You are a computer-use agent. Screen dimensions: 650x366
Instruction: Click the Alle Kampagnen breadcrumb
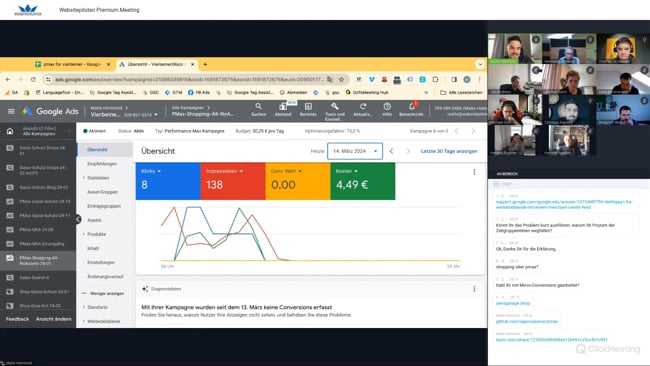[x=188, y=108]
